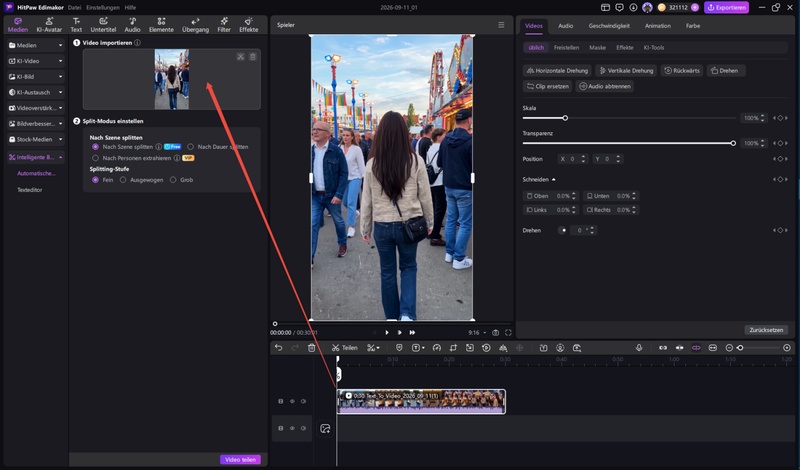The height and width of the screenshot is (470, 800).
Task: Zoom out timeline with minus icon
Action: 729,348
